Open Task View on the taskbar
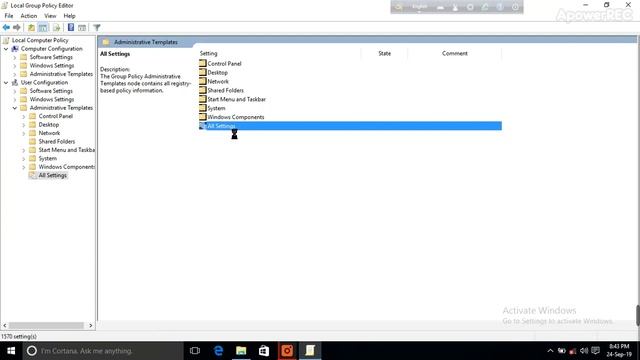The image size is (640, 360). coord(195,351)
